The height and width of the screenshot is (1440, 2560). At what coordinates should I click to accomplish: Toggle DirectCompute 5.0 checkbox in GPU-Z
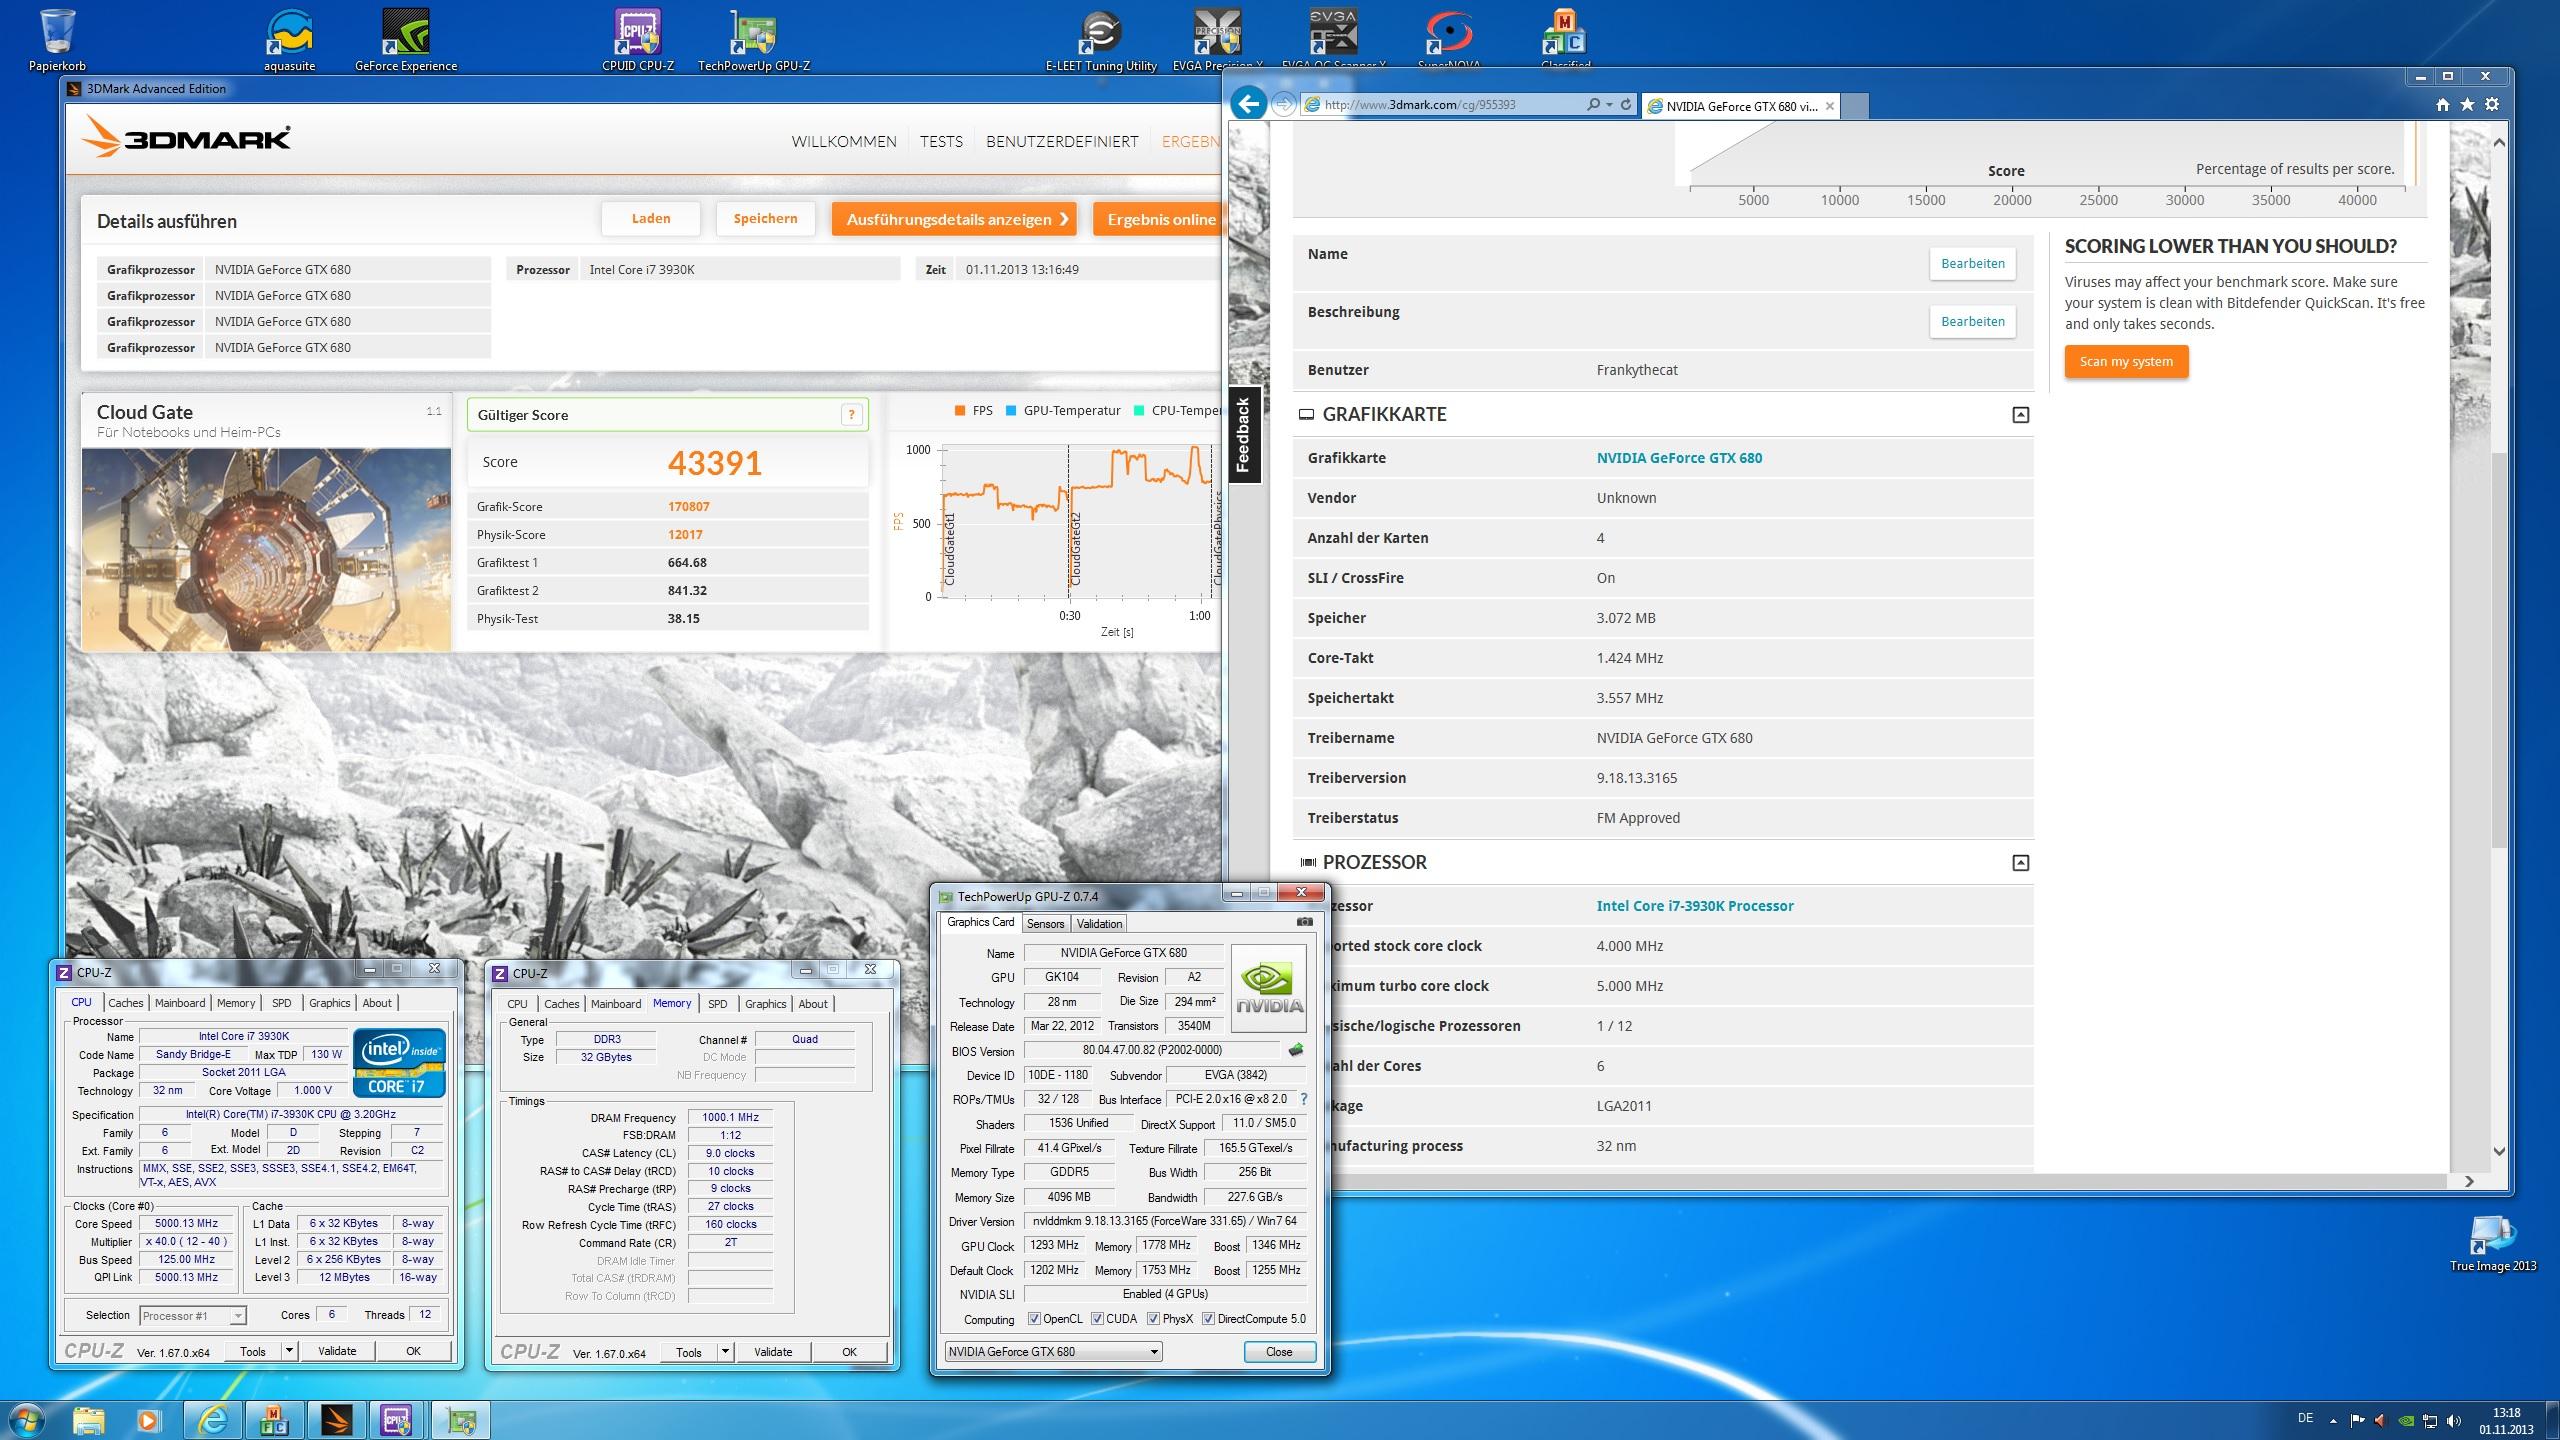click(1208, 1319)
